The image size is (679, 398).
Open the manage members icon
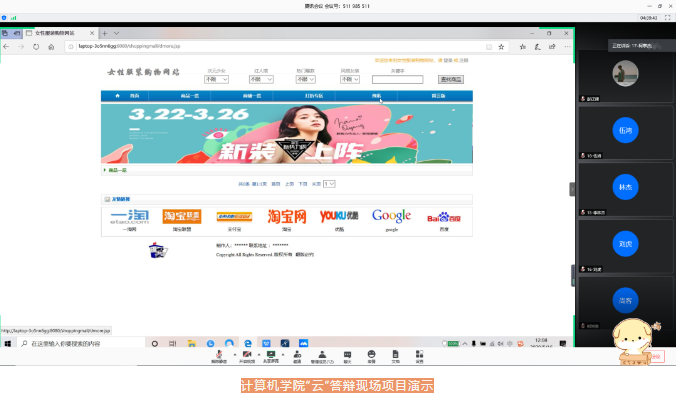click(322, 357)
